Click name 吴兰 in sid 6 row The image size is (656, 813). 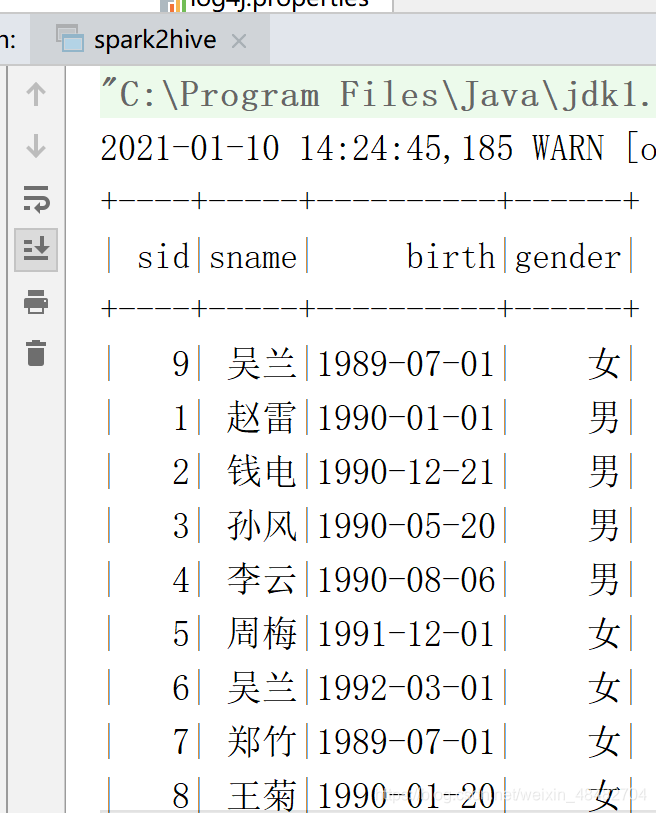[261, 688]
